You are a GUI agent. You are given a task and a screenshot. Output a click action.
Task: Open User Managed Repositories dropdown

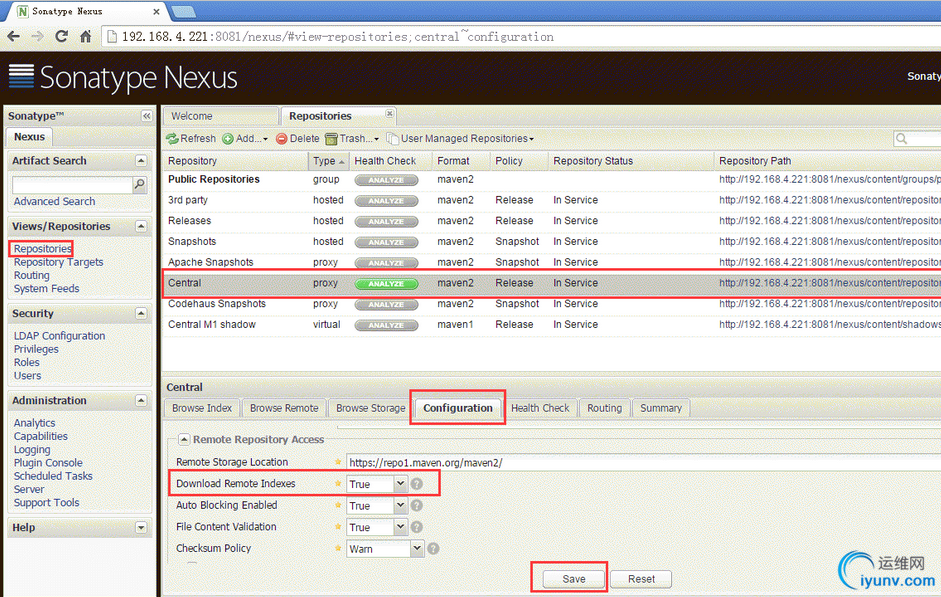tap(460, 139)
